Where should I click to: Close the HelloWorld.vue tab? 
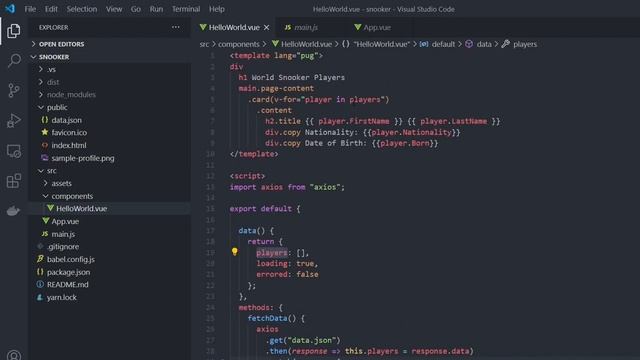pyautogui.click(x=267, y=27)
